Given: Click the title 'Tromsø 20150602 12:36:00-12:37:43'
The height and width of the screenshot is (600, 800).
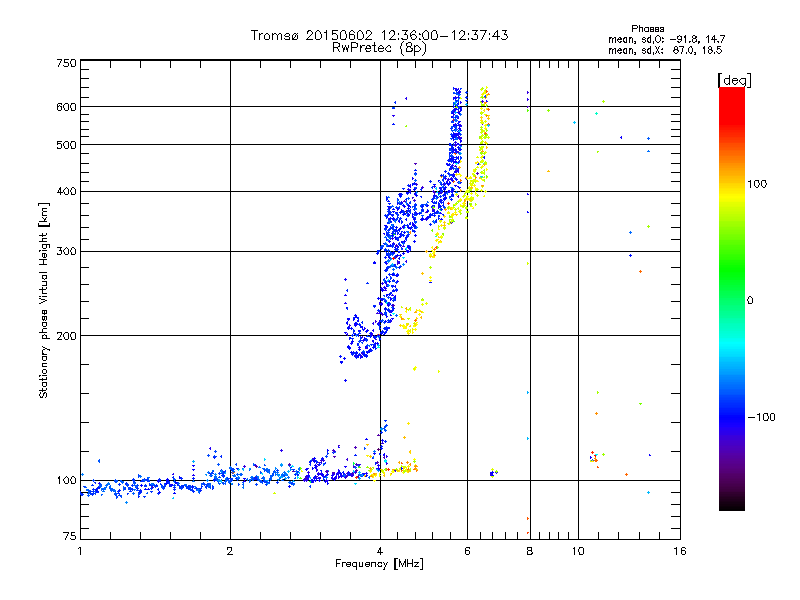Looking at the screenshot, I should tap(379, 35).
